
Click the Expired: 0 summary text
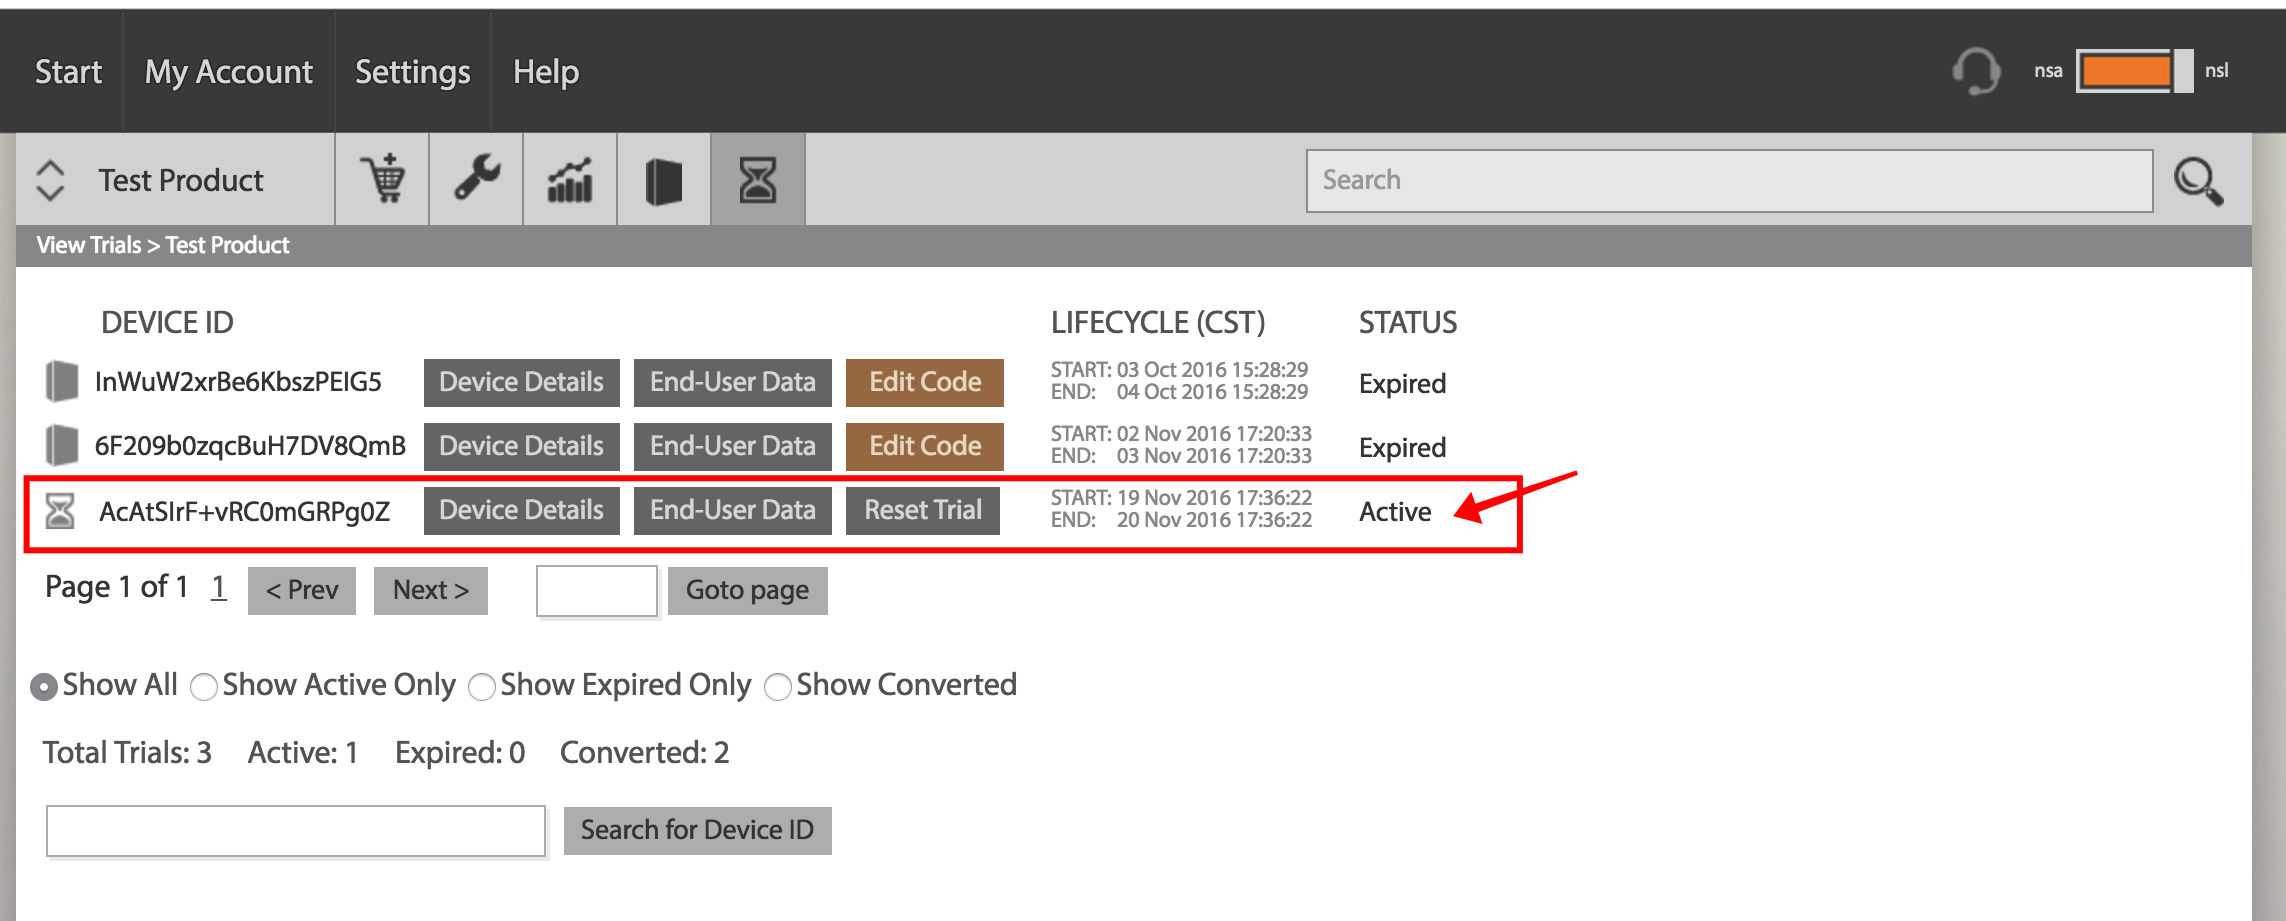tap(460, 753)
